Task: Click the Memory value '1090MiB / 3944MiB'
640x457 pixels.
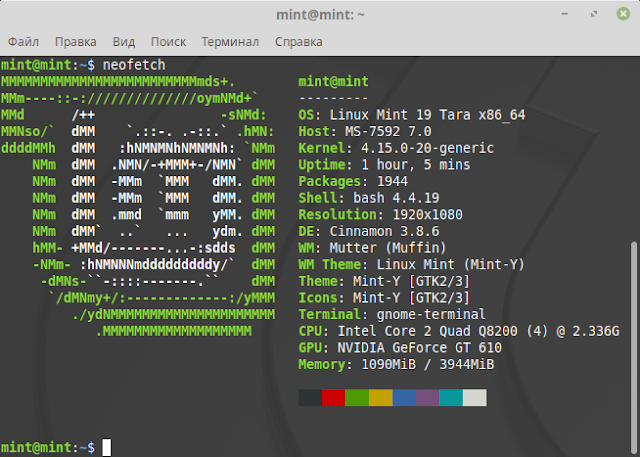Action: [x=427, y=364]
